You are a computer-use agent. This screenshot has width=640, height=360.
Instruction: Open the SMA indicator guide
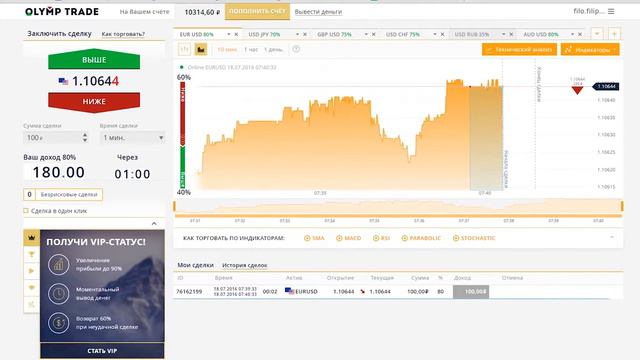click(314, 238)
